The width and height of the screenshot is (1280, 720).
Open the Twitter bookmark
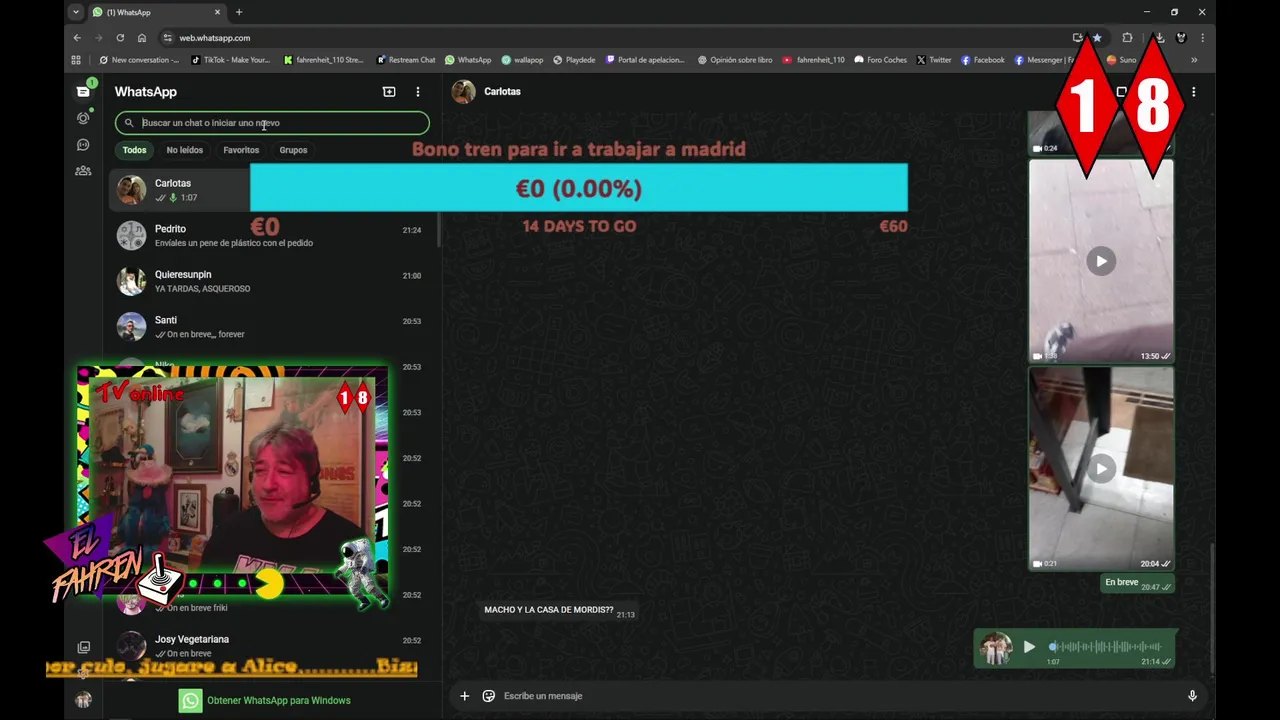[x=934, y=60]
